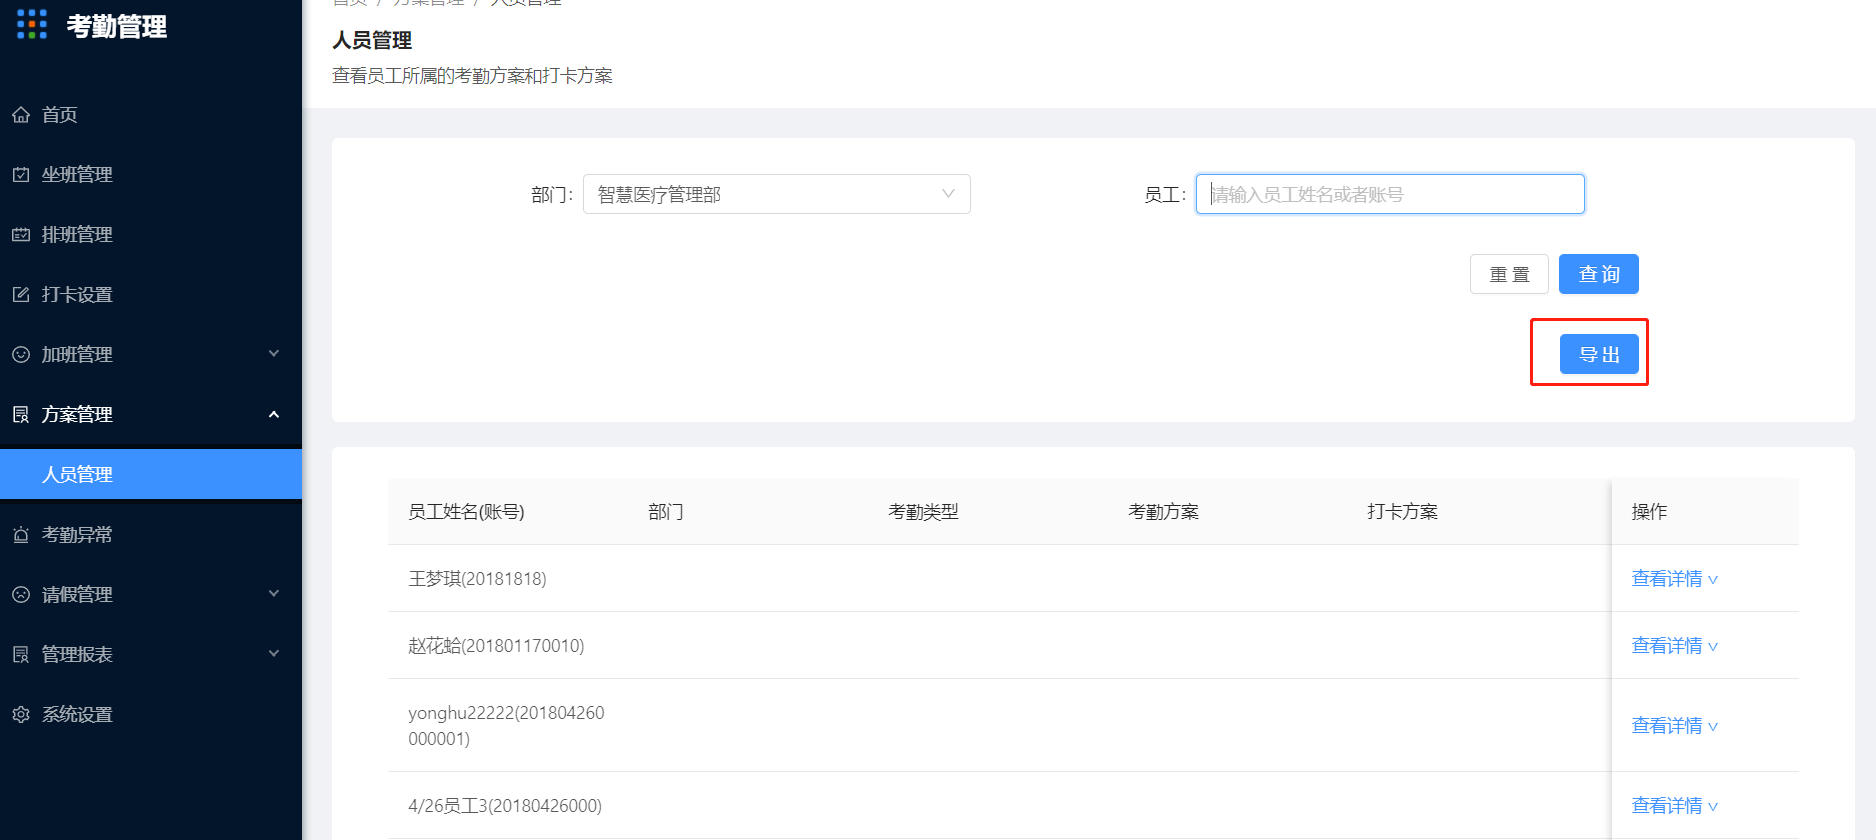Select the 打卡设置 edit icon
1876x840 pixels.
pyautogui.click(x=21, y=295)
